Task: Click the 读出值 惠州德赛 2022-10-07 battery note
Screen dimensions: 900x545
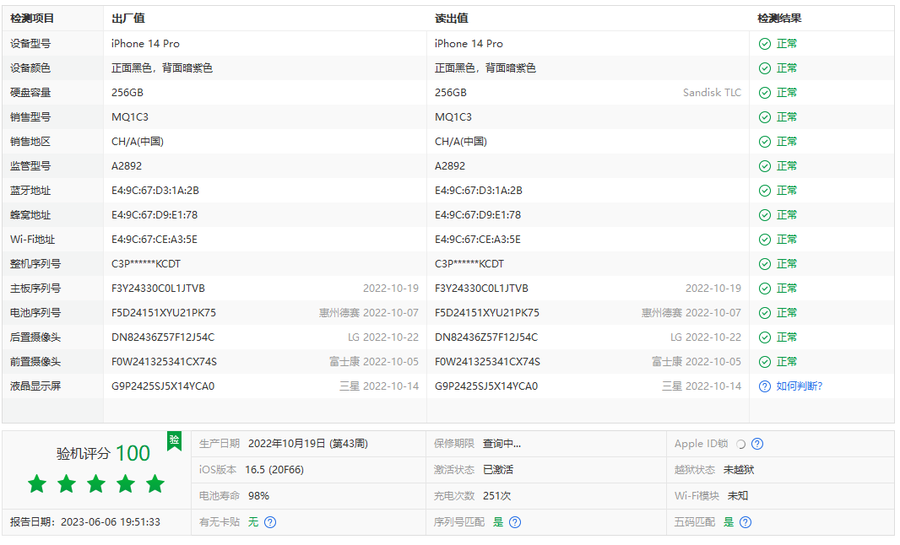Action: click(691, 313)
